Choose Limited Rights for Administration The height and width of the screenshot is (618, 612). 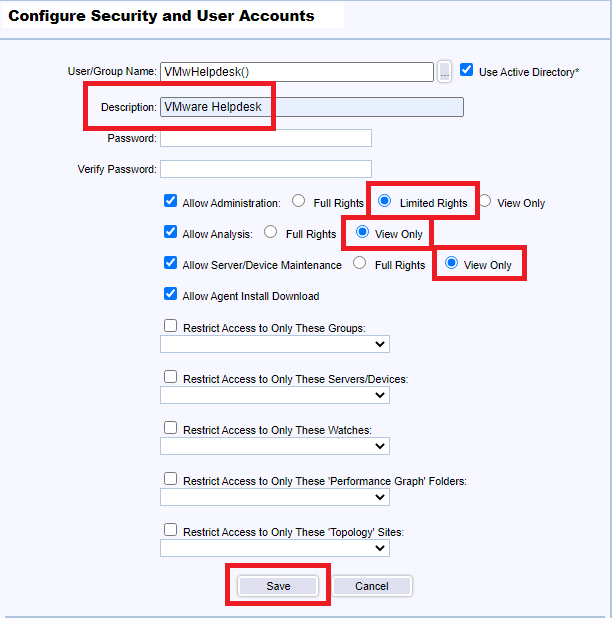pyautogui.click(x=385, y=201)
